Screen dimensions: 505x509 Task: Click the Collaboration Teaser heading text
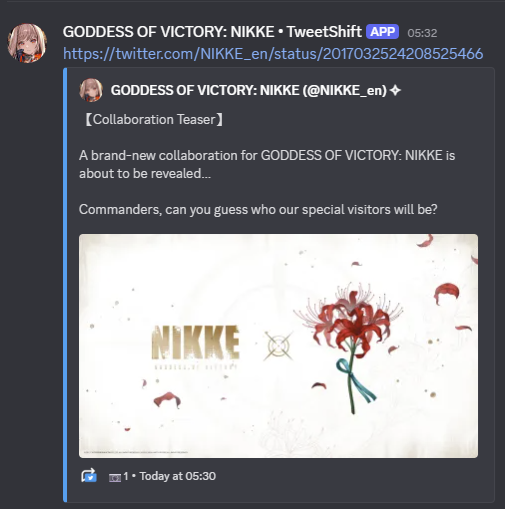click(154, 120)
